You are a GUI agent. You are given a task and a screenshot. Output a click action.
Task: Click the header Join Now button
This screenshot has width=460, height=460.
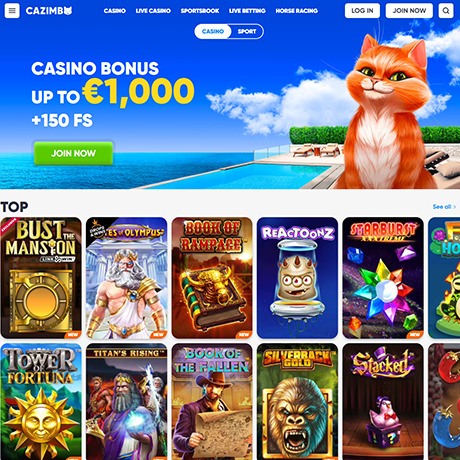[x=409, y=11]
